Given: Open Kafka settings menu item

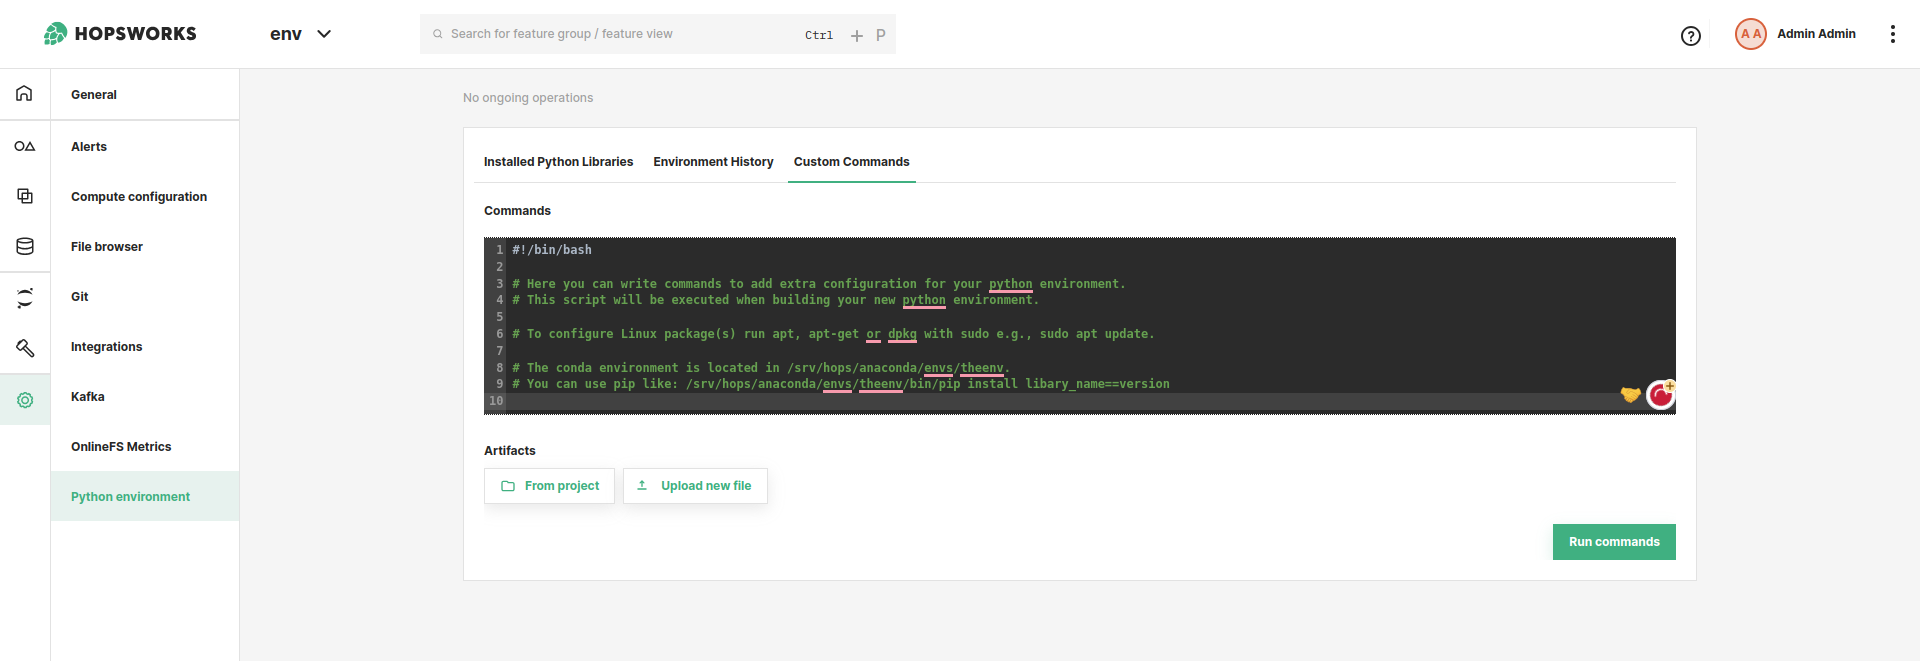Looking at the screenshot, I should pos(145,397).
